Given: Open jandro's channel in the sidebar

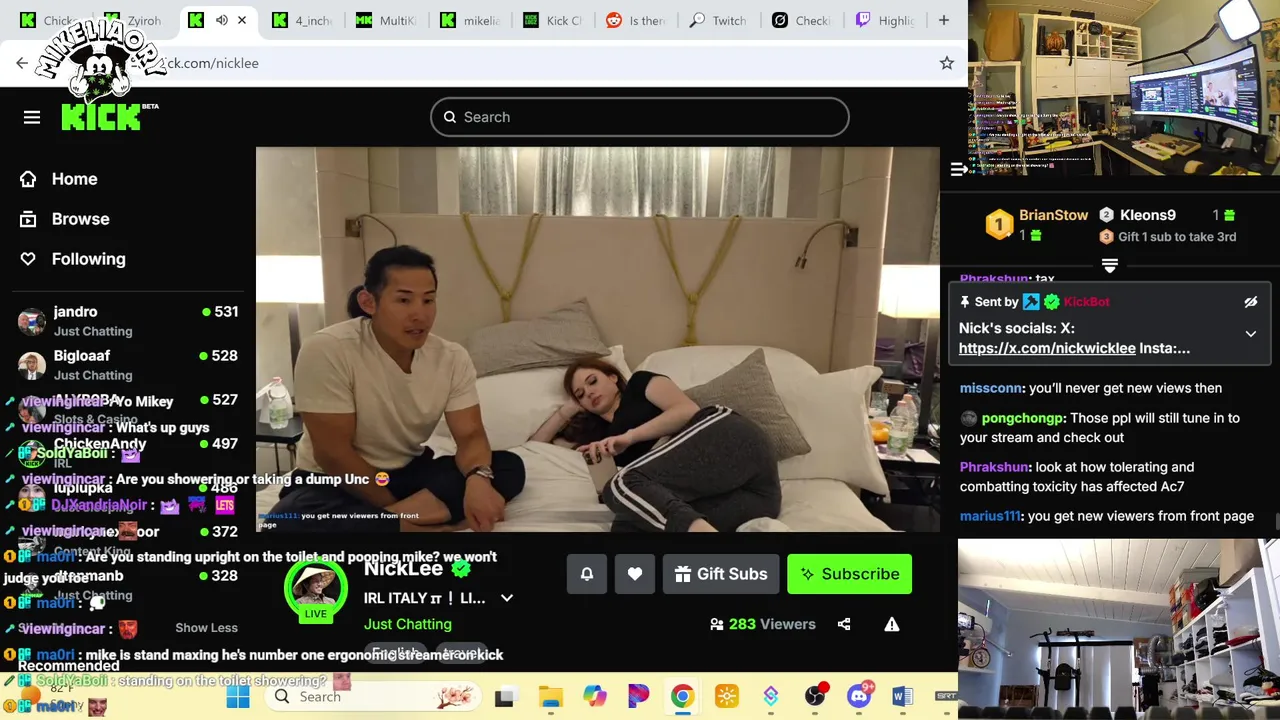Looking at the screenshot, I should 128,321.
